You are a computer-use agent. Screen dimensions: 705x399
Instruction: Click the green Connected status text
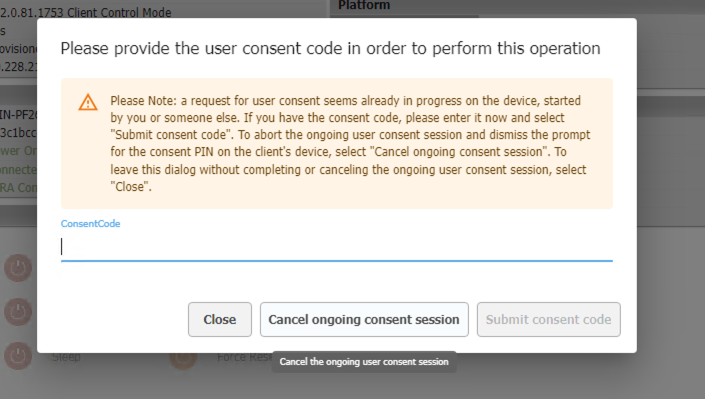[x=18, y=170]
